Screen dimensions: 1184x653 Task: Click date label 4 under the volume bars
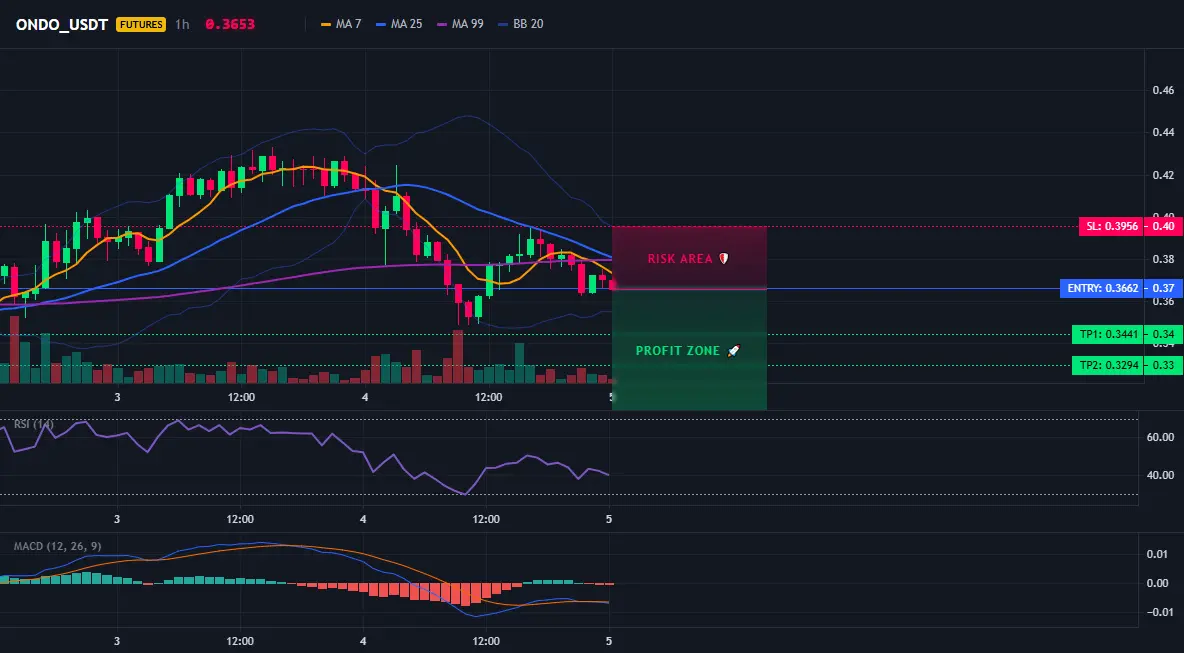[x=365, y=397]
